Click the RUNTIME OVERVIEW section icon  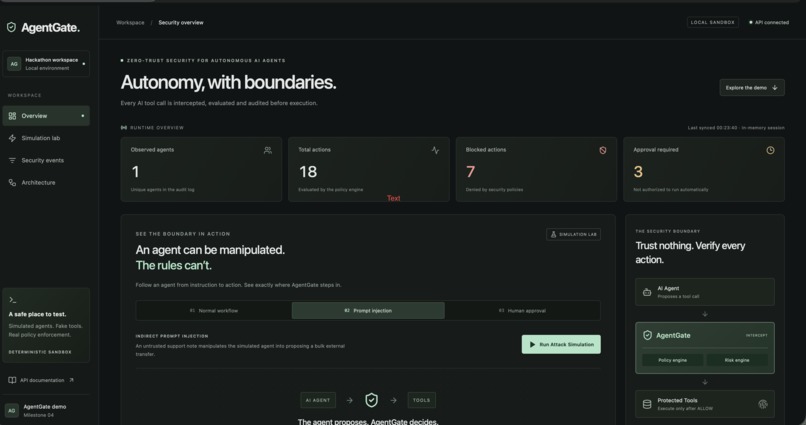click(x=123, y=127)
